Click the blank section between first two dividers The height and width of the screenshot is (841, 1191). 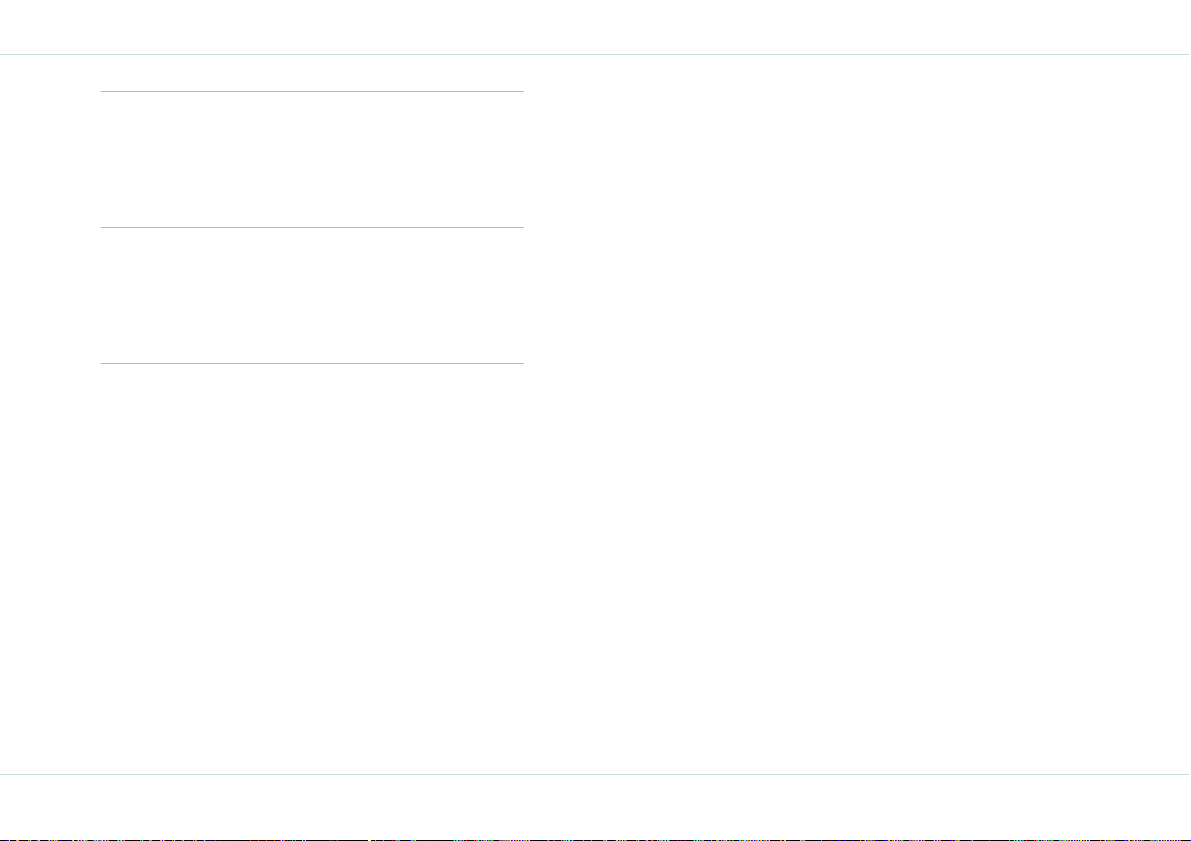pos(312,160)
